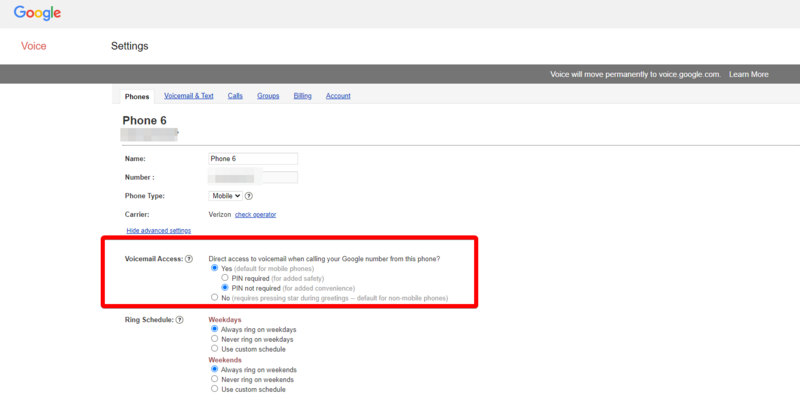Select PIN not required option
800x398 pixels.
pos(224,288)
